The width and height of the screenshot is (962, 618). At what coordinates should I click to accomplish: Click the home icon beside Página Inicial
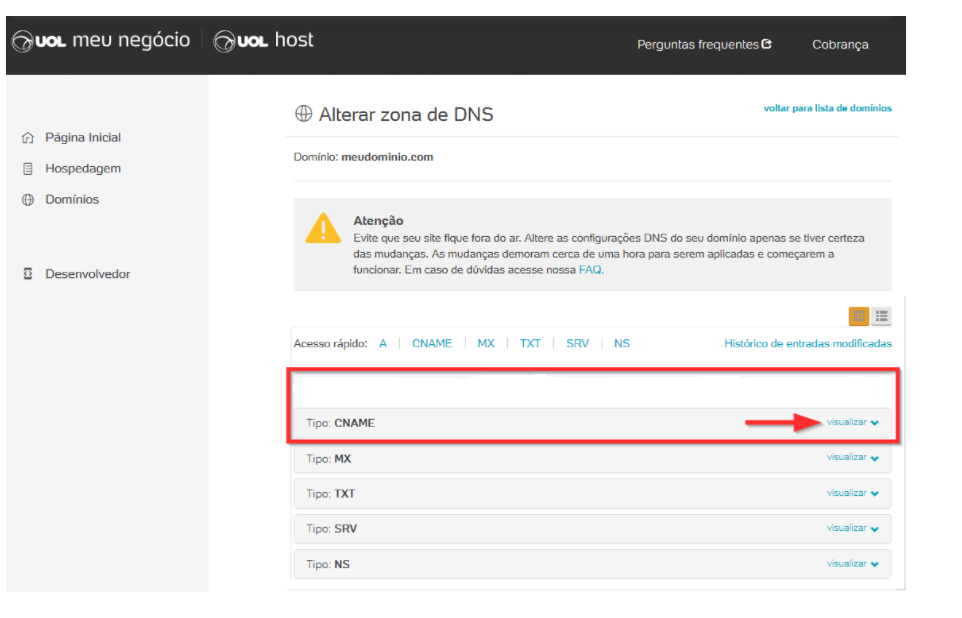(x=28, y=137)
